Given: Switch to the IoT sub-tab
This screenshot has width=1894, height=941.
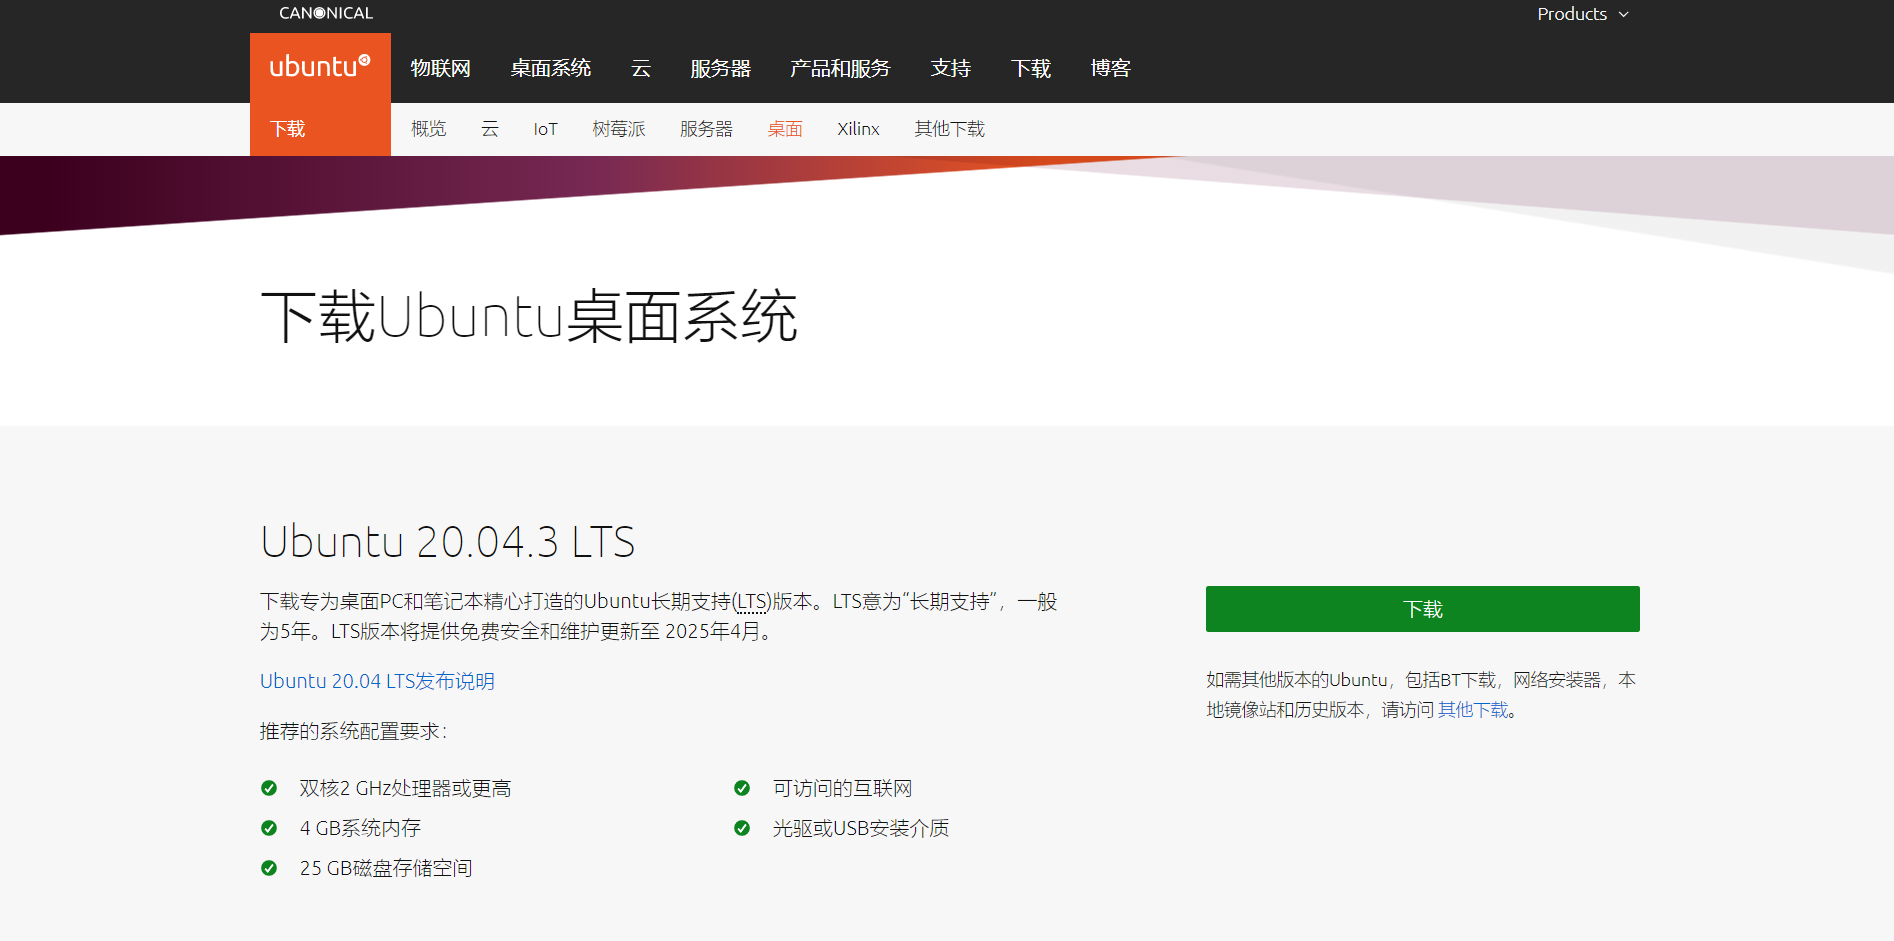Looking at the screenshot, I should click(545, 129).
